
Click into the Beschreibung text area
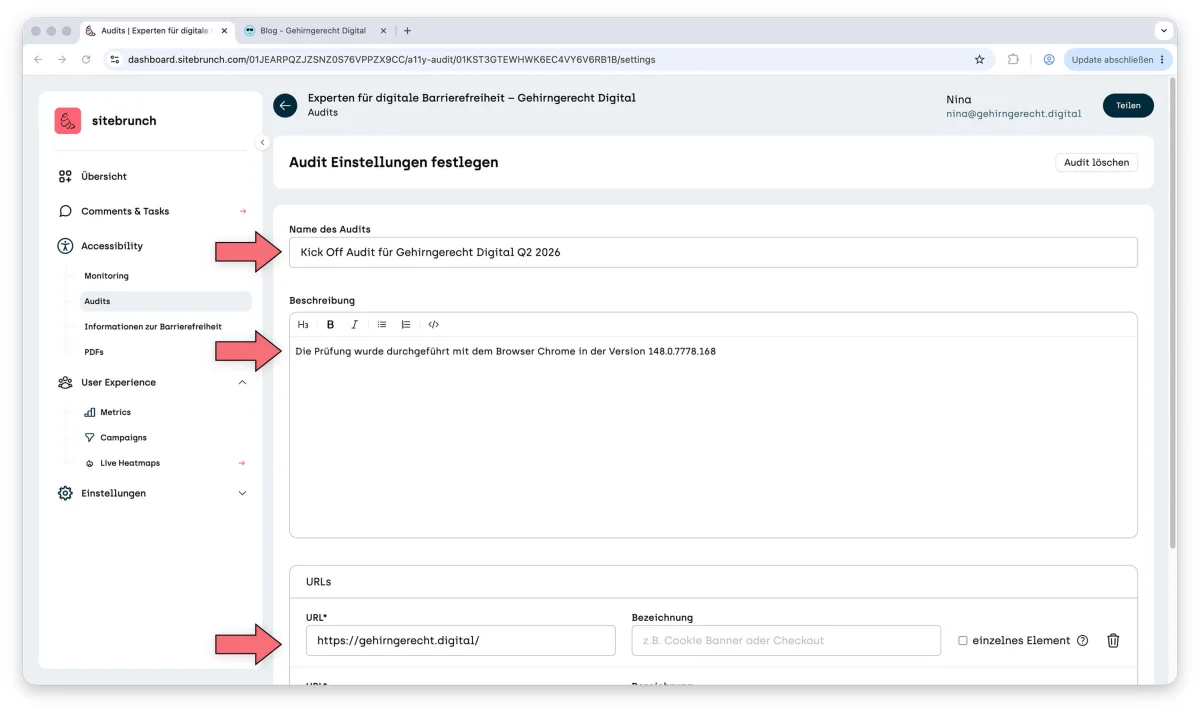(x=713, y=437)
